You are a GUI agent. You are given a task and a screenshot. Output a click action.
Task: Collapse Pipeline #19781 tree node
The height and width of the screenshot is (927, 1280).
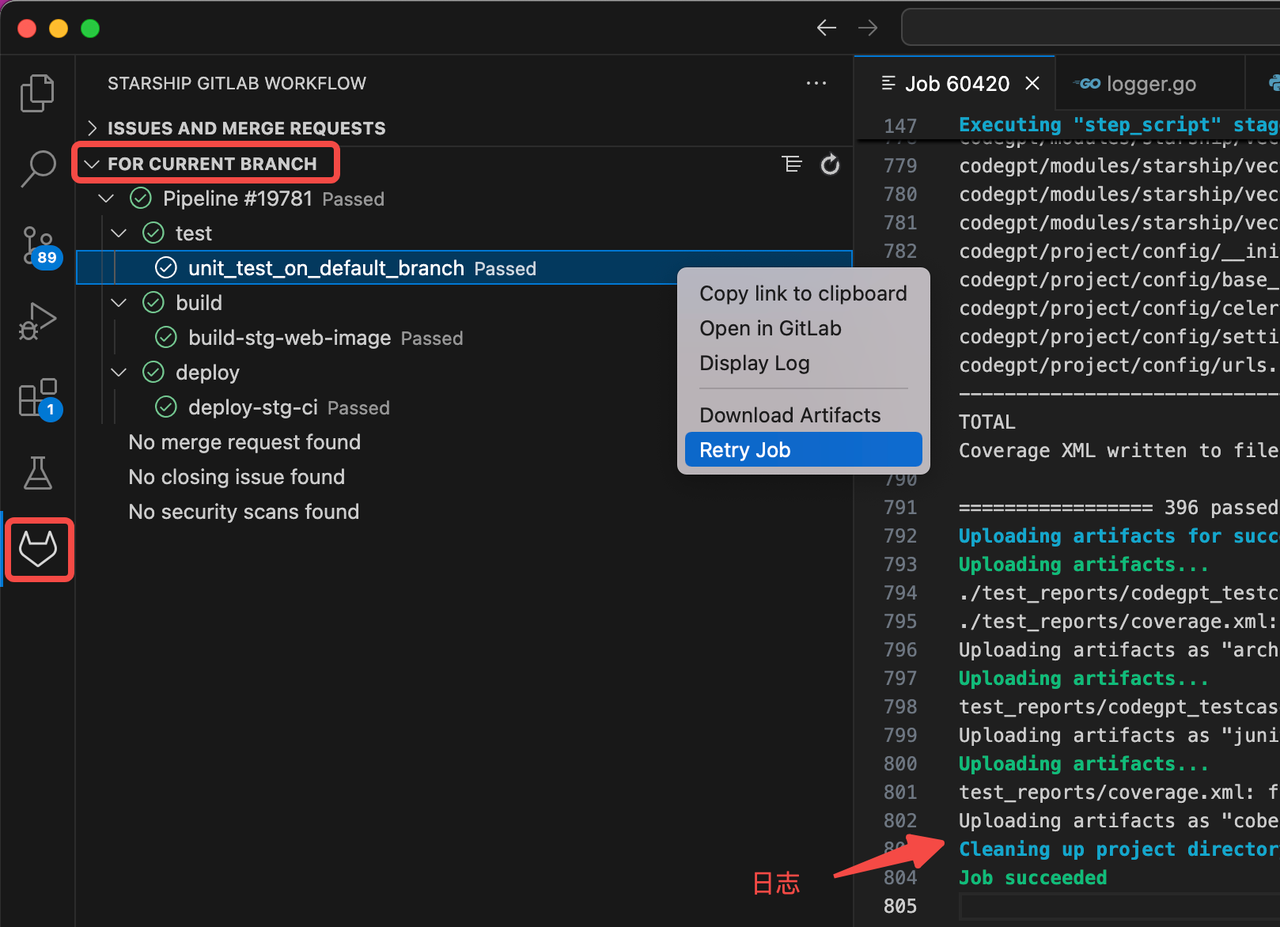coord(107,199)
